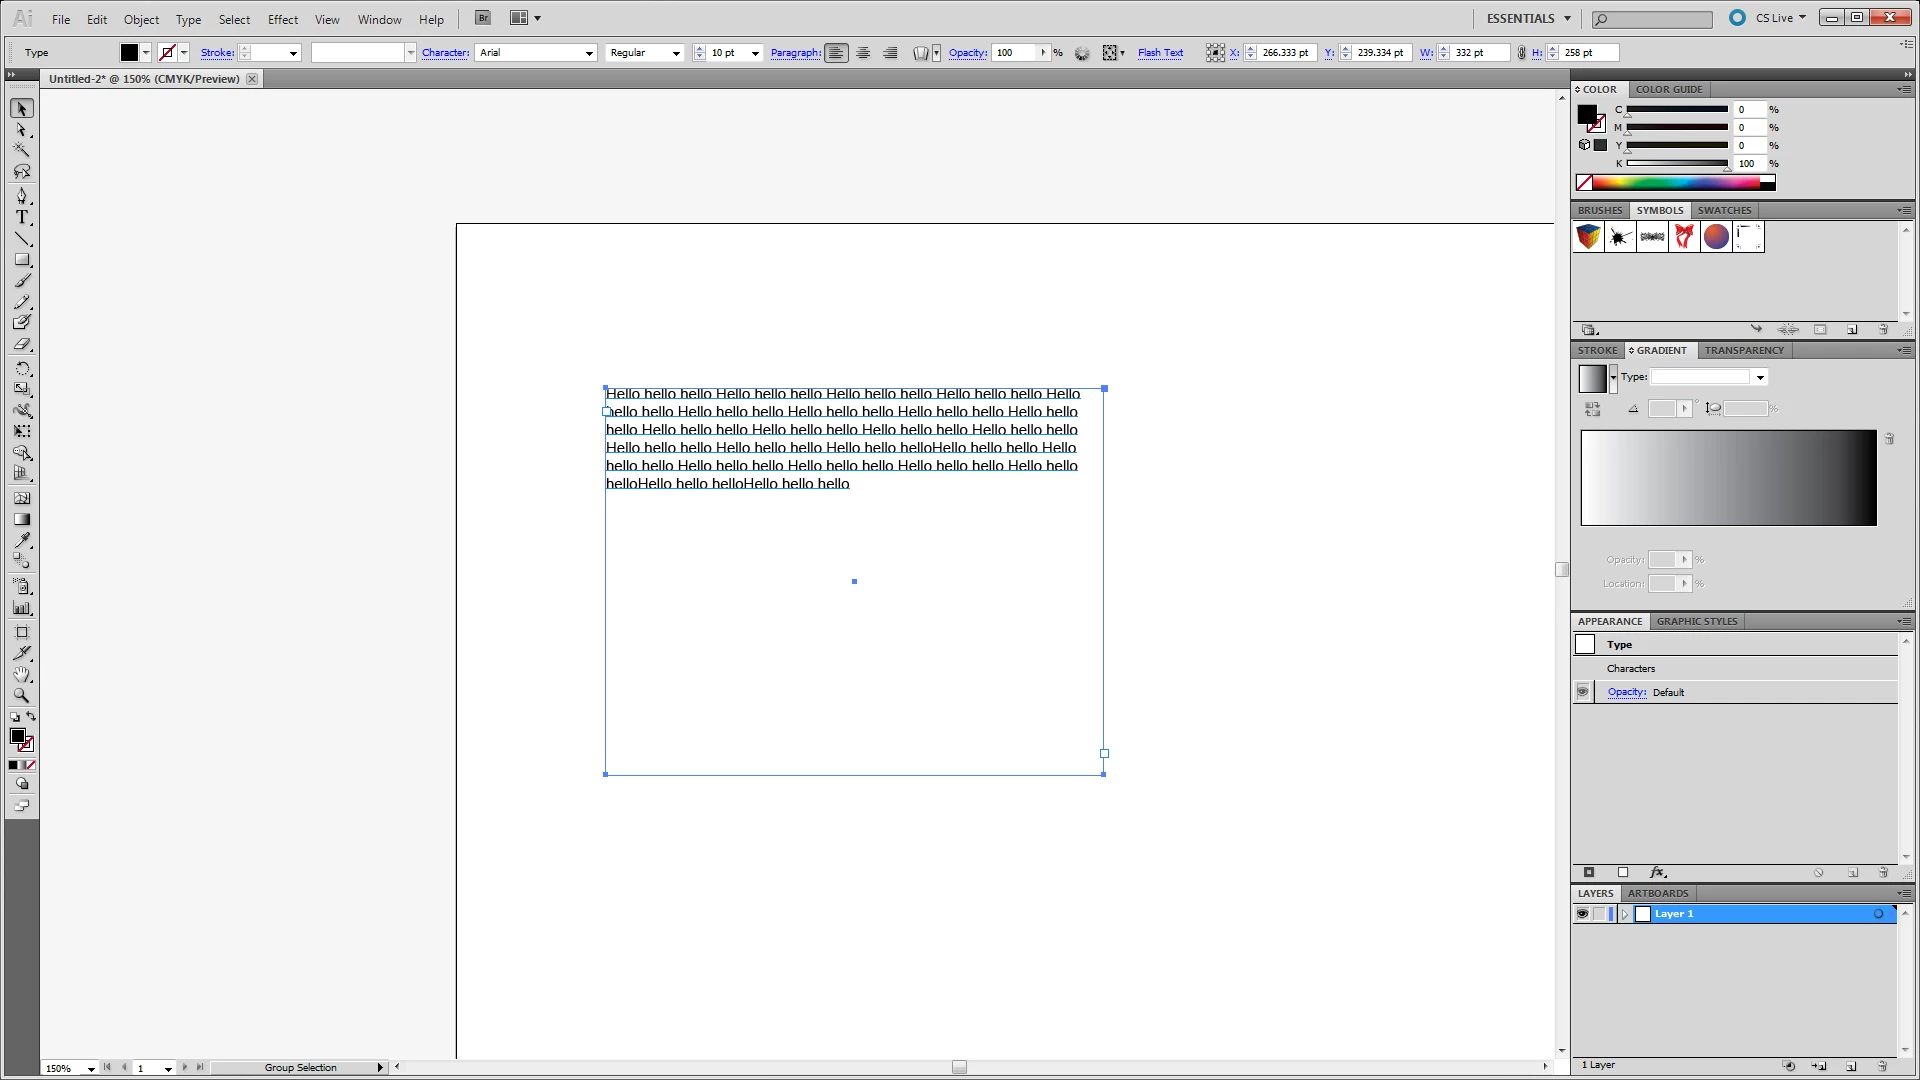Pick the Magic Wand tool
This screenshot has width=1920, height=1080.
coord(22,150)
